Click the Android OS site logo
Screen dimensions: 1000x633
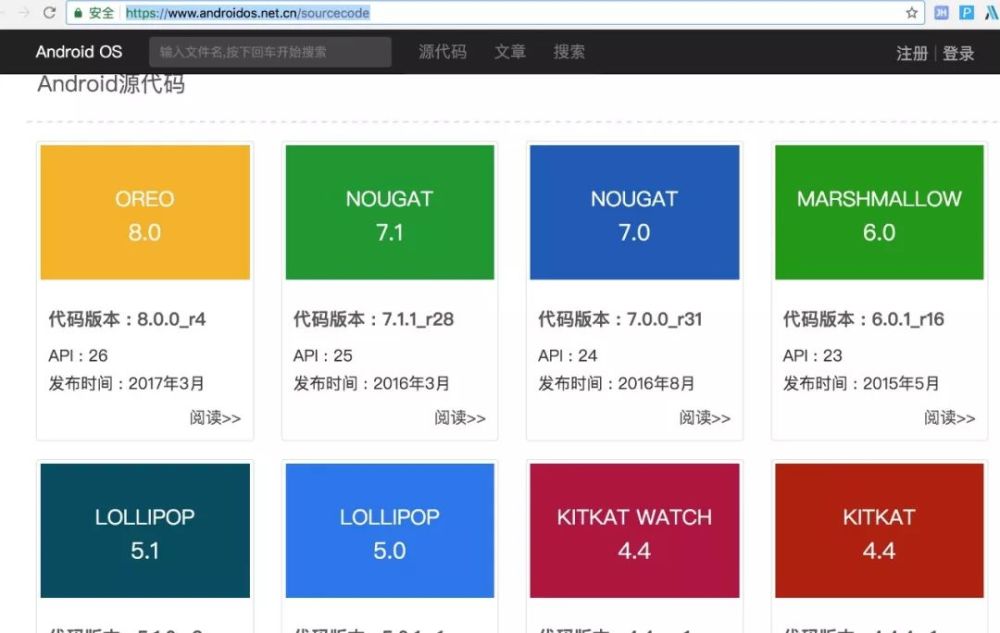pyautogui.click(x=78, y=52)
